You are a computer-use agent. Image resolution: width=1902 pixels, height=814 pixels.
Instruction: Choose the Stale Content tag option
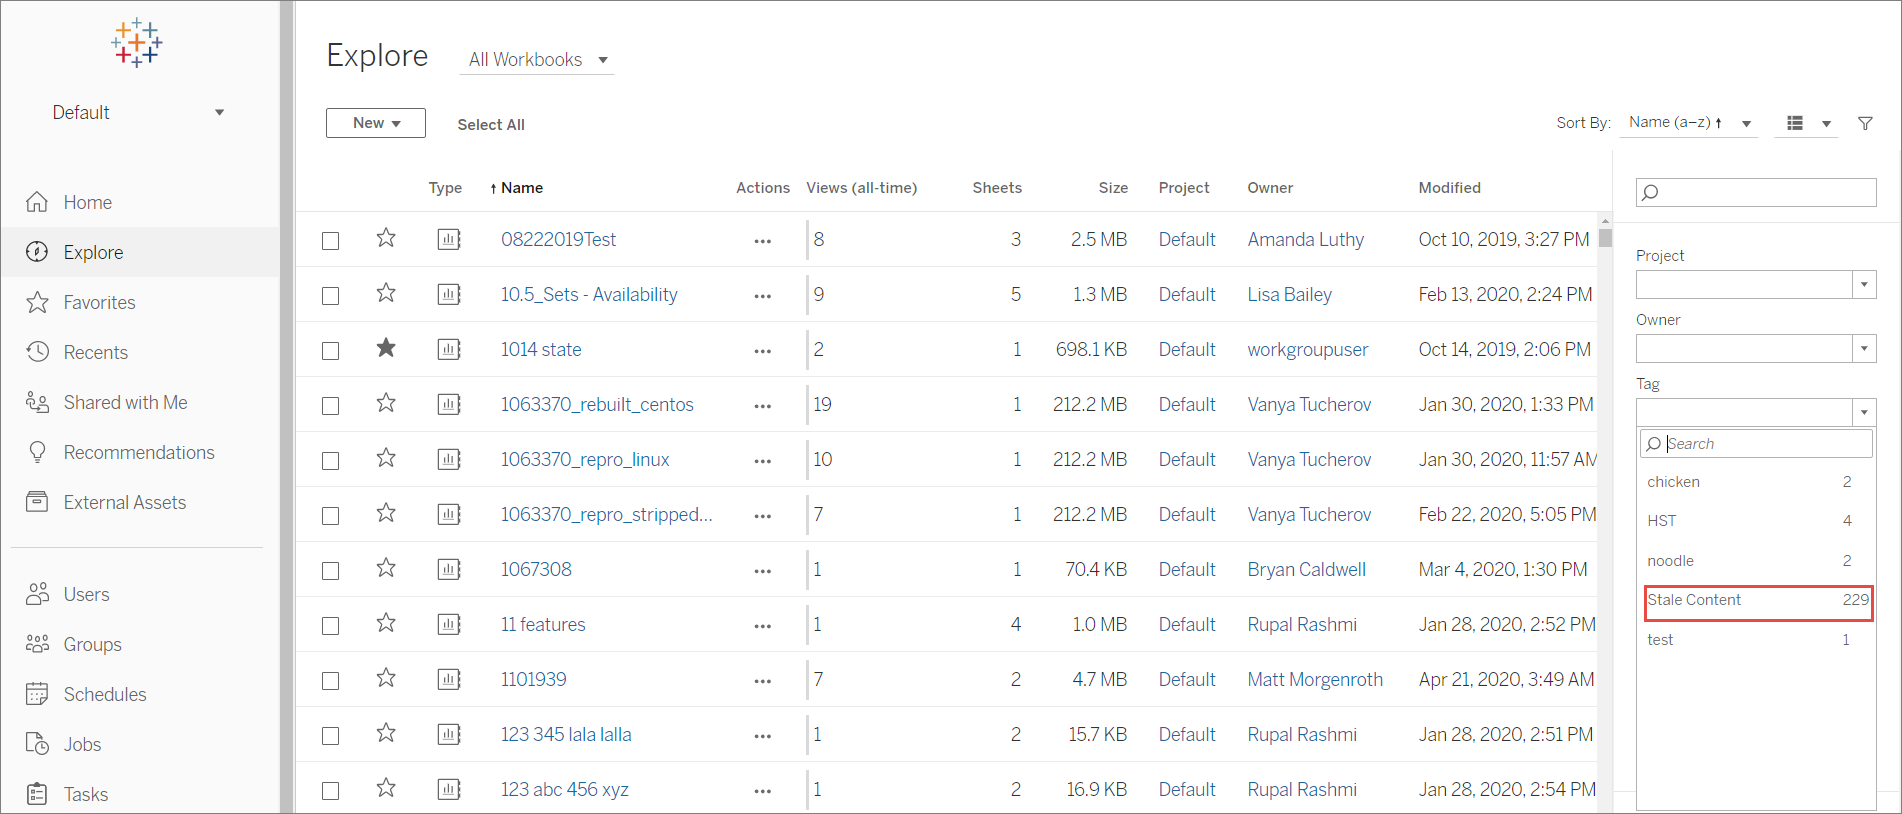(1758, 600)
